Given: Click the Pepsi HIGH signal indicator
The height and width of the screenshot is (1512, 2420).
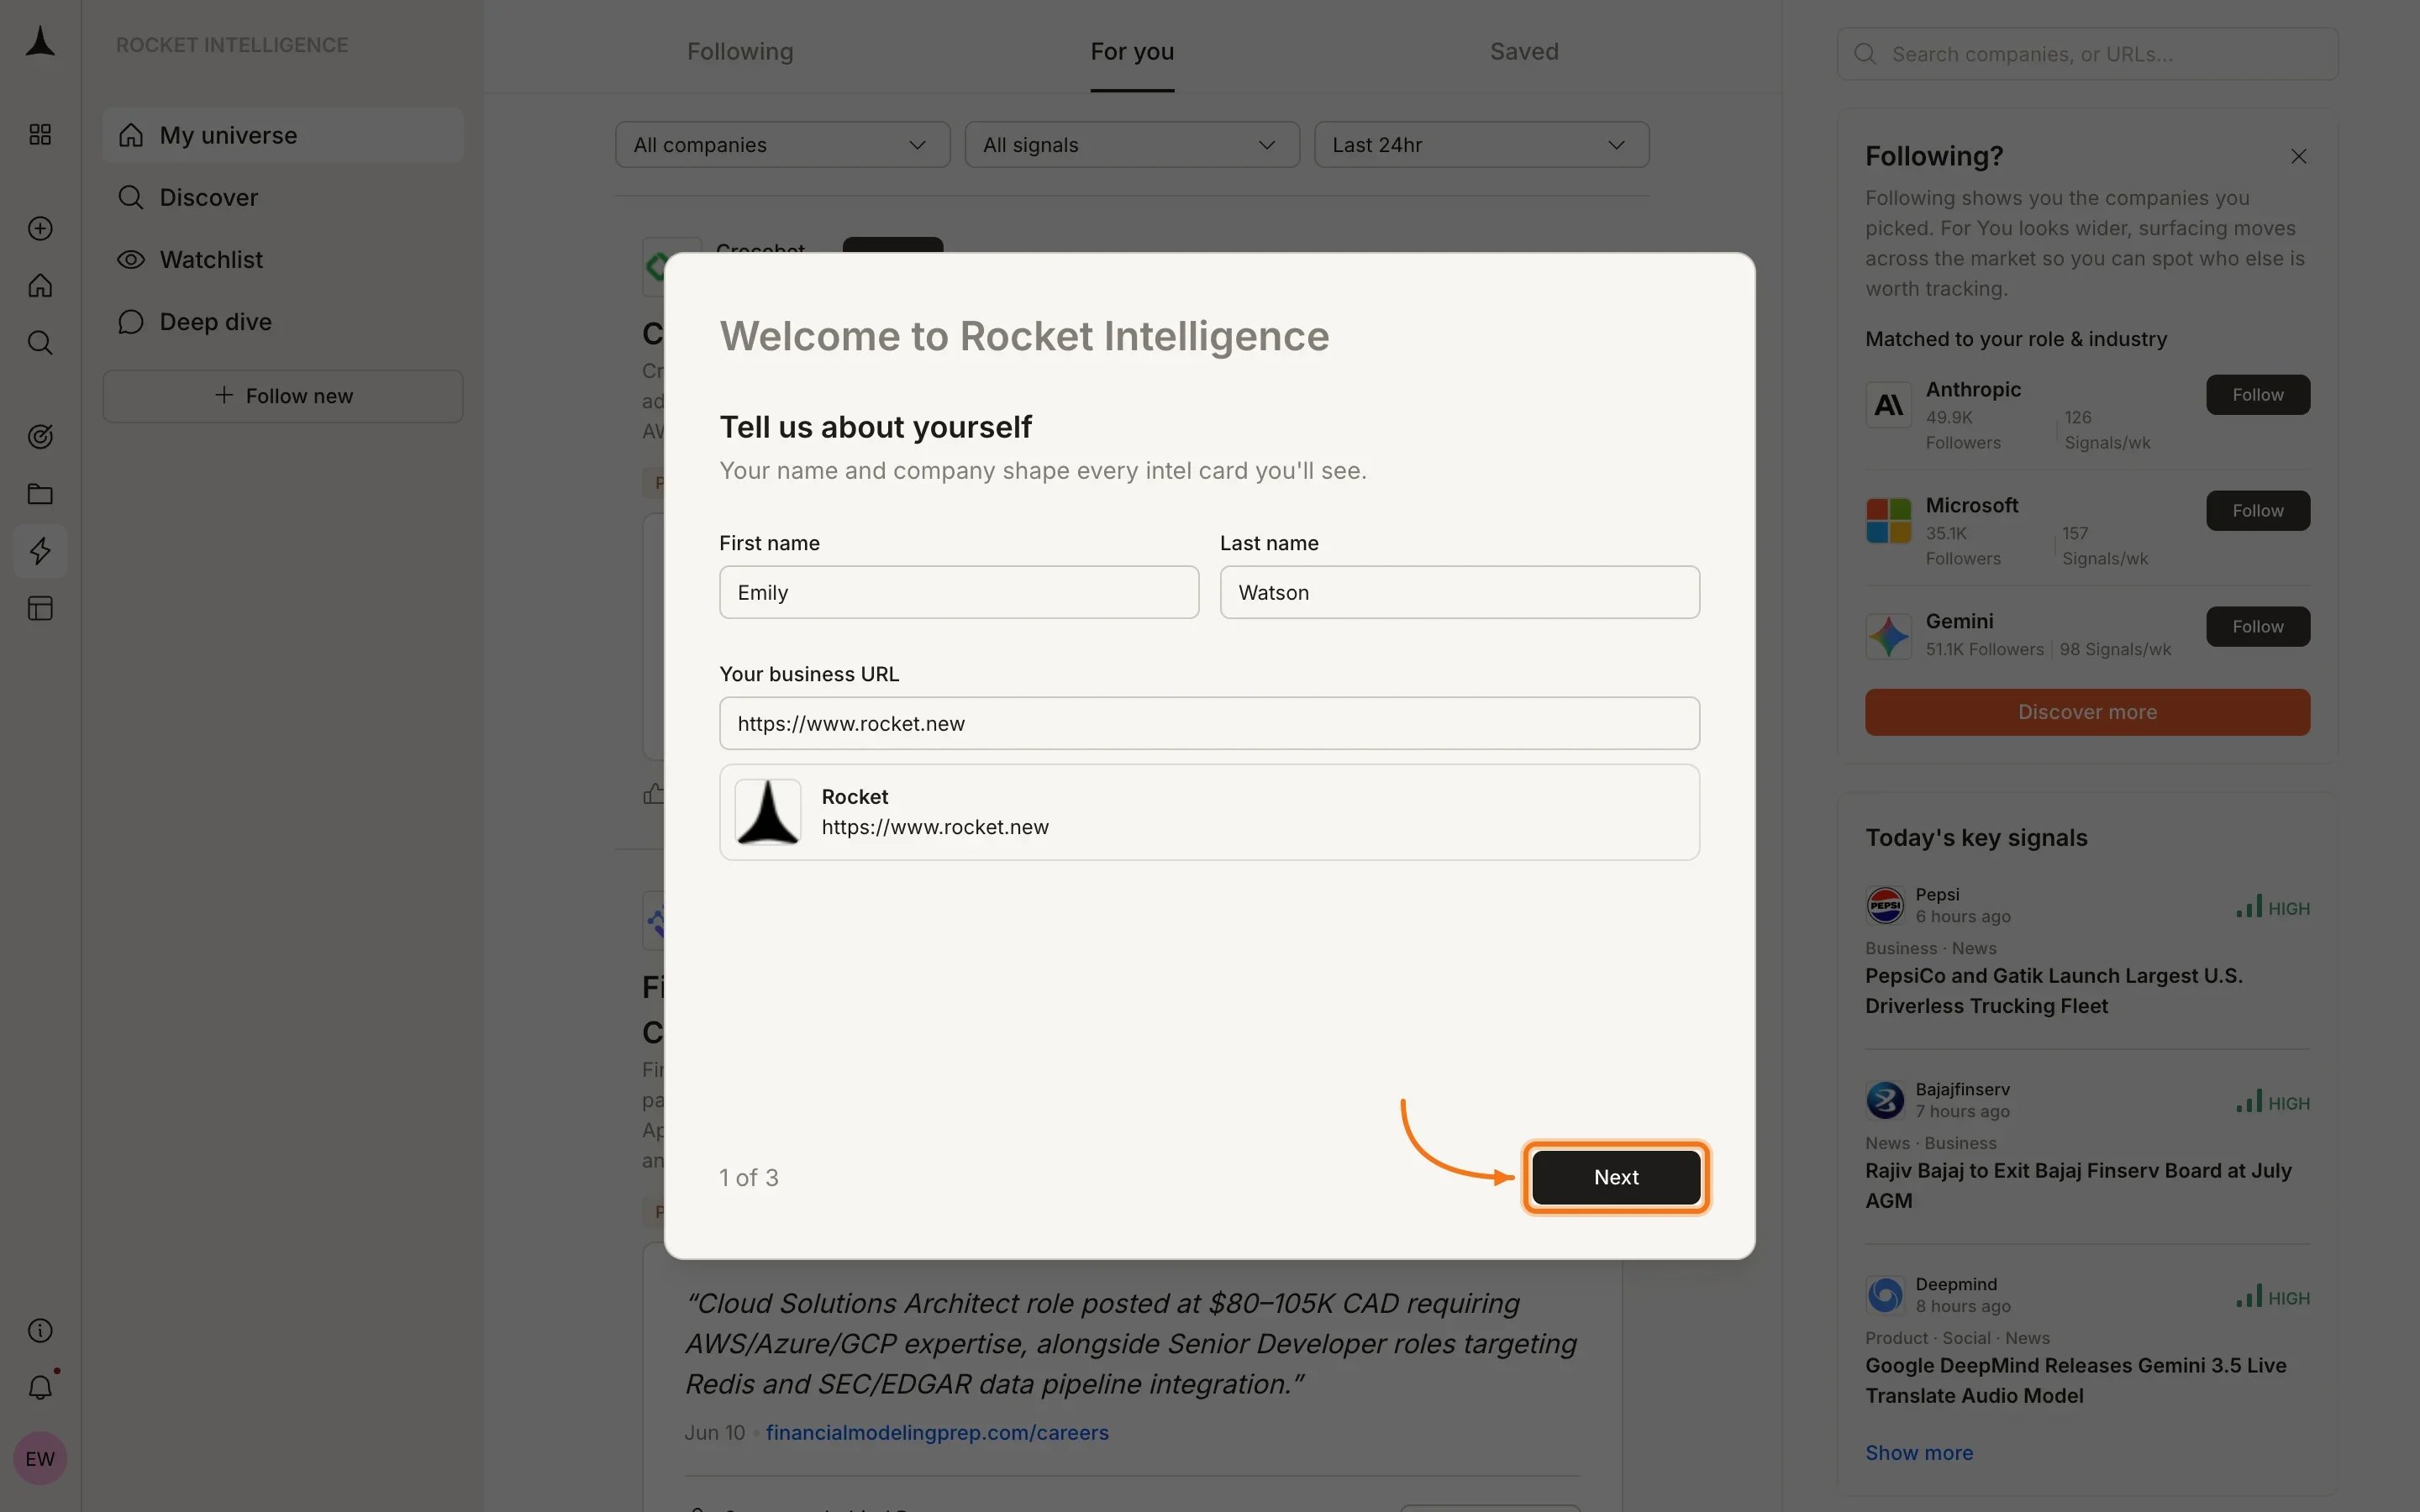Looking at the screenshot, I should (2273, 908).
